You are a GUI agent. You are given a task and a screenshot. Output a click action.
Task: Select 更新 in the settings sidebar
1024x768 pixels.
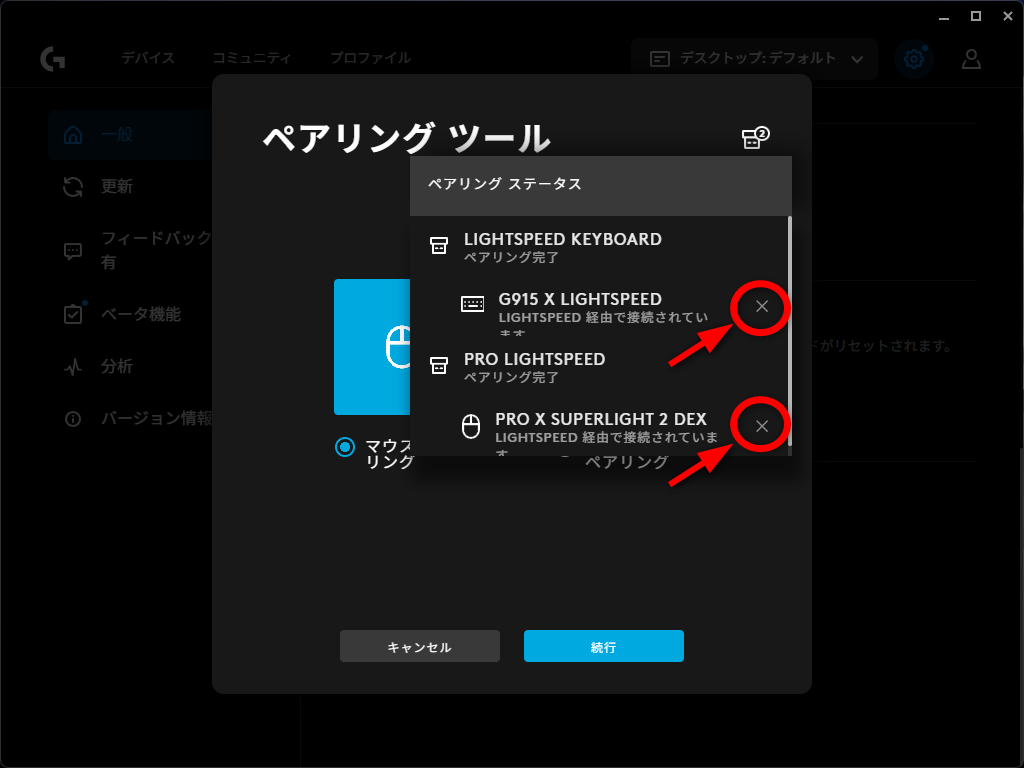(x=116, y=187)
